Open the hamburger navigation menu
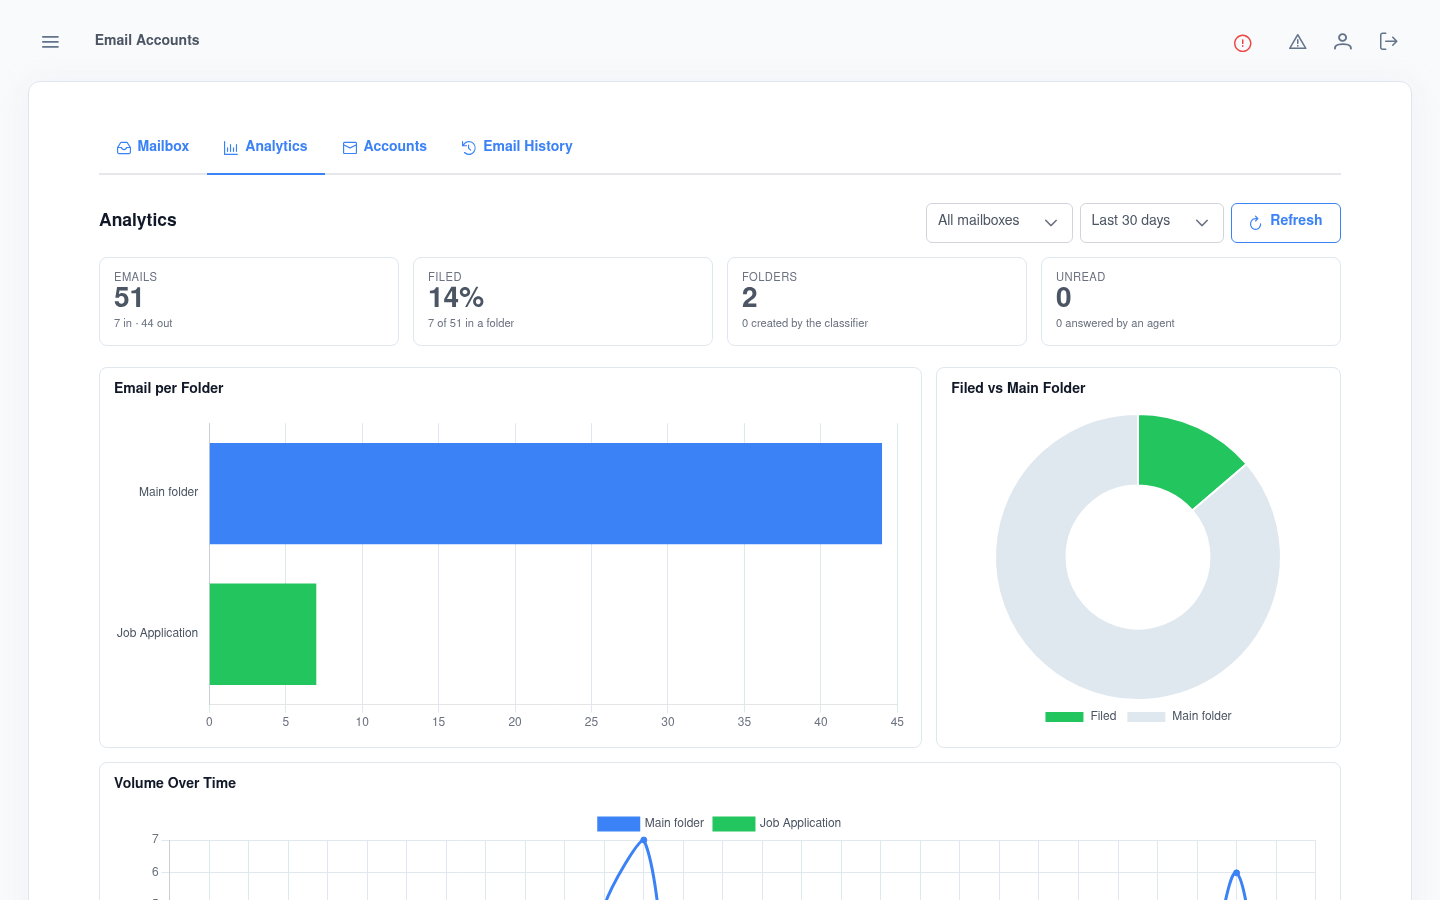This screenshot has height=900, width=1440. pyautogui.click(x=50, y=42)
